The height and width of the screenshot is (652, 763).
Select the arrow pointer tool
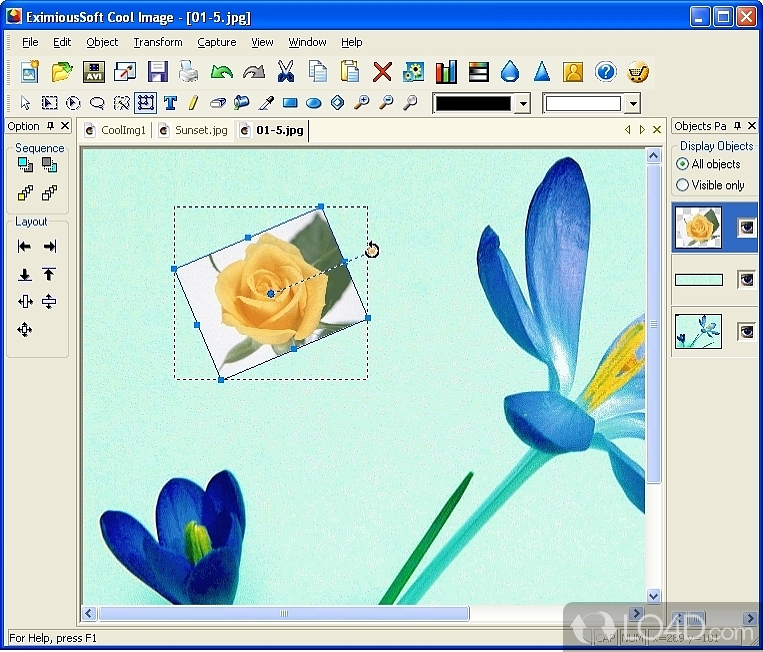point(25,103)
